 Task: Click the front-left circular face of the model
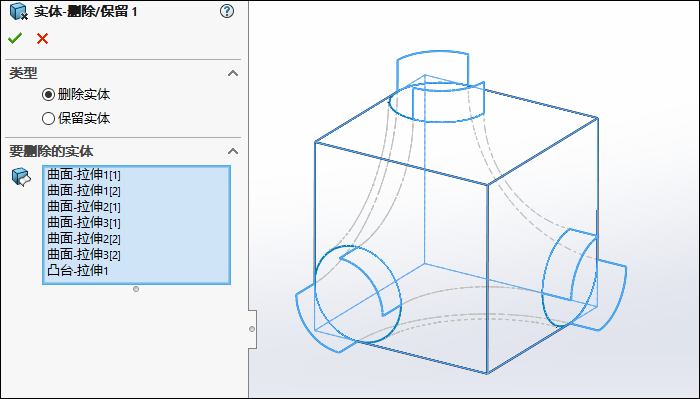click(358, 294)
